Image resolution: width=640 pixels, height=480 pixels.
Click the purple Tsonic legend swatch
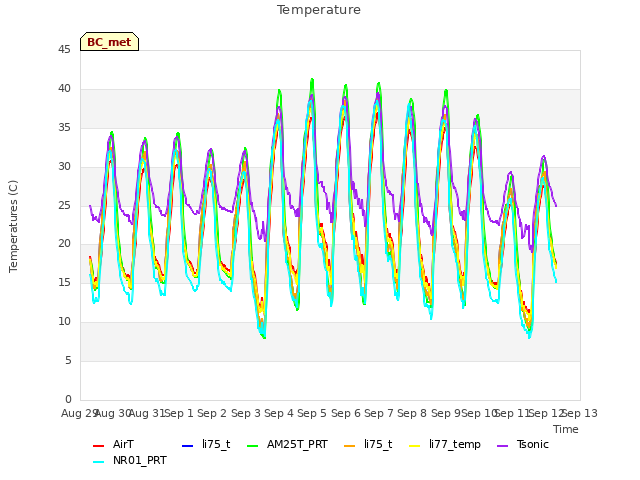click(x=503, y=446)
